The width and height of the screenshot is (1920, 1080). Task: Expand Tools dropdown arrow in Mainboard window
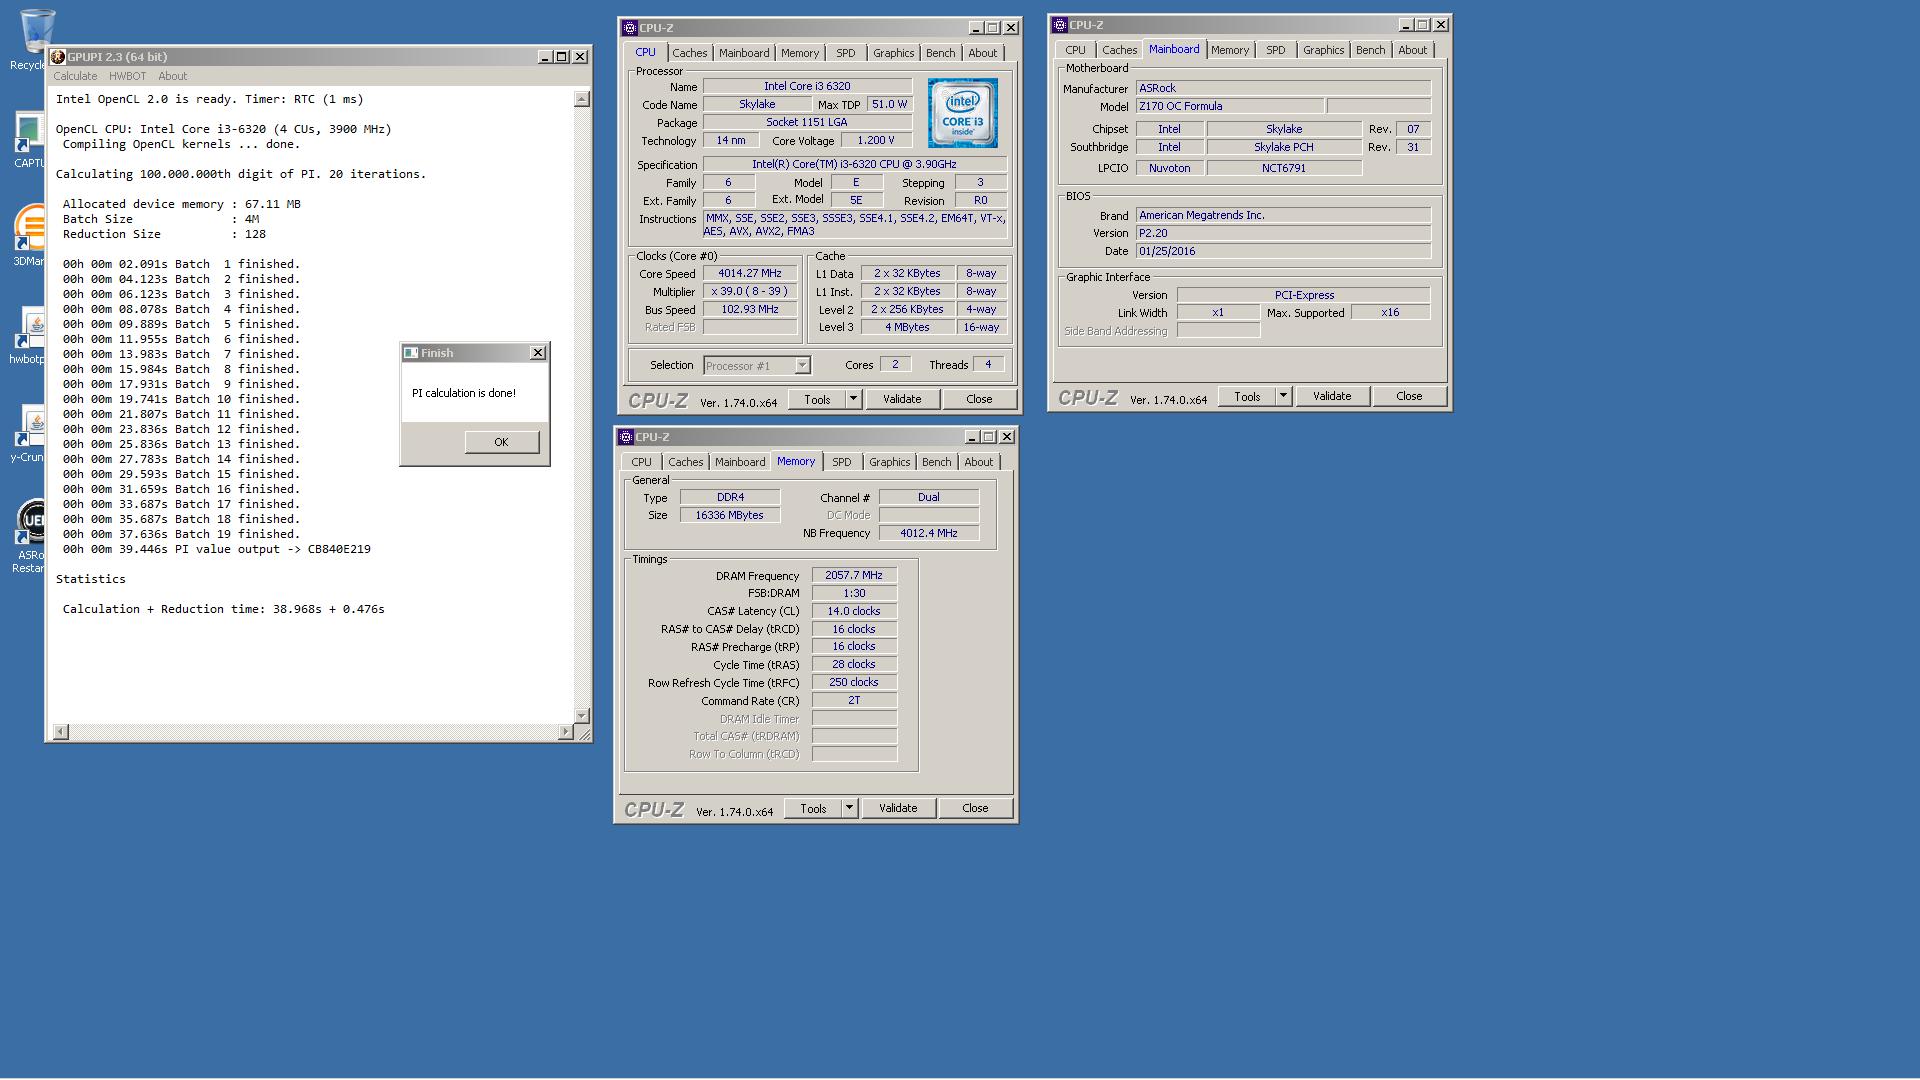(1283, 396)
